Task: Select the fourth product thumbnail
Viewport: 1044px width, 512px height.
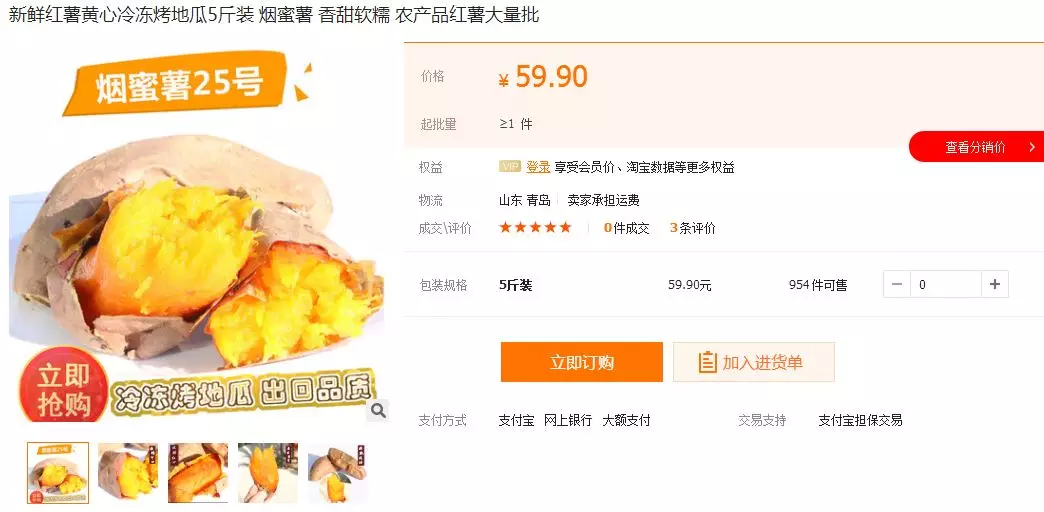Action: pos(268,473)
